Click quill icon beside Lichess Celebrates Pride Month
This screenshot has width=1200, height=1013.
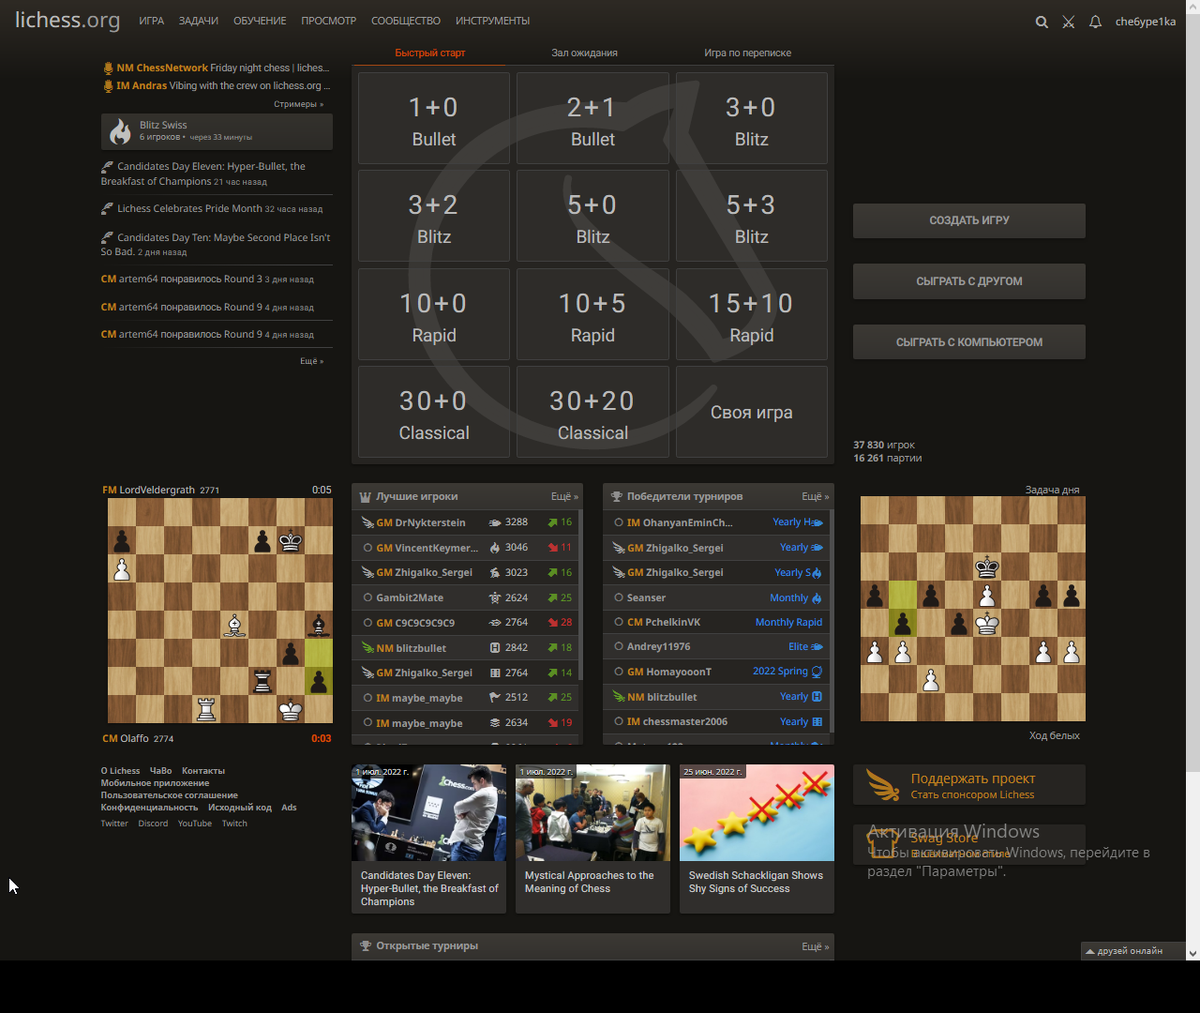[x=107, y=209]
